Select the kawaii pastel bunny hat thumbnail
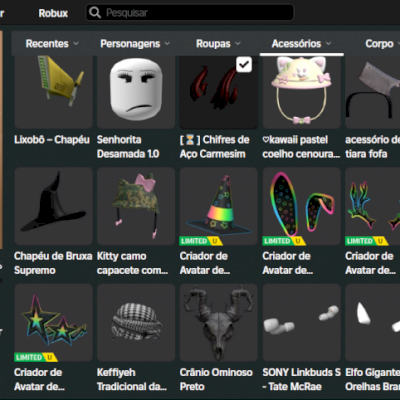This screenshot has height=400, width=400. [301, 92]
